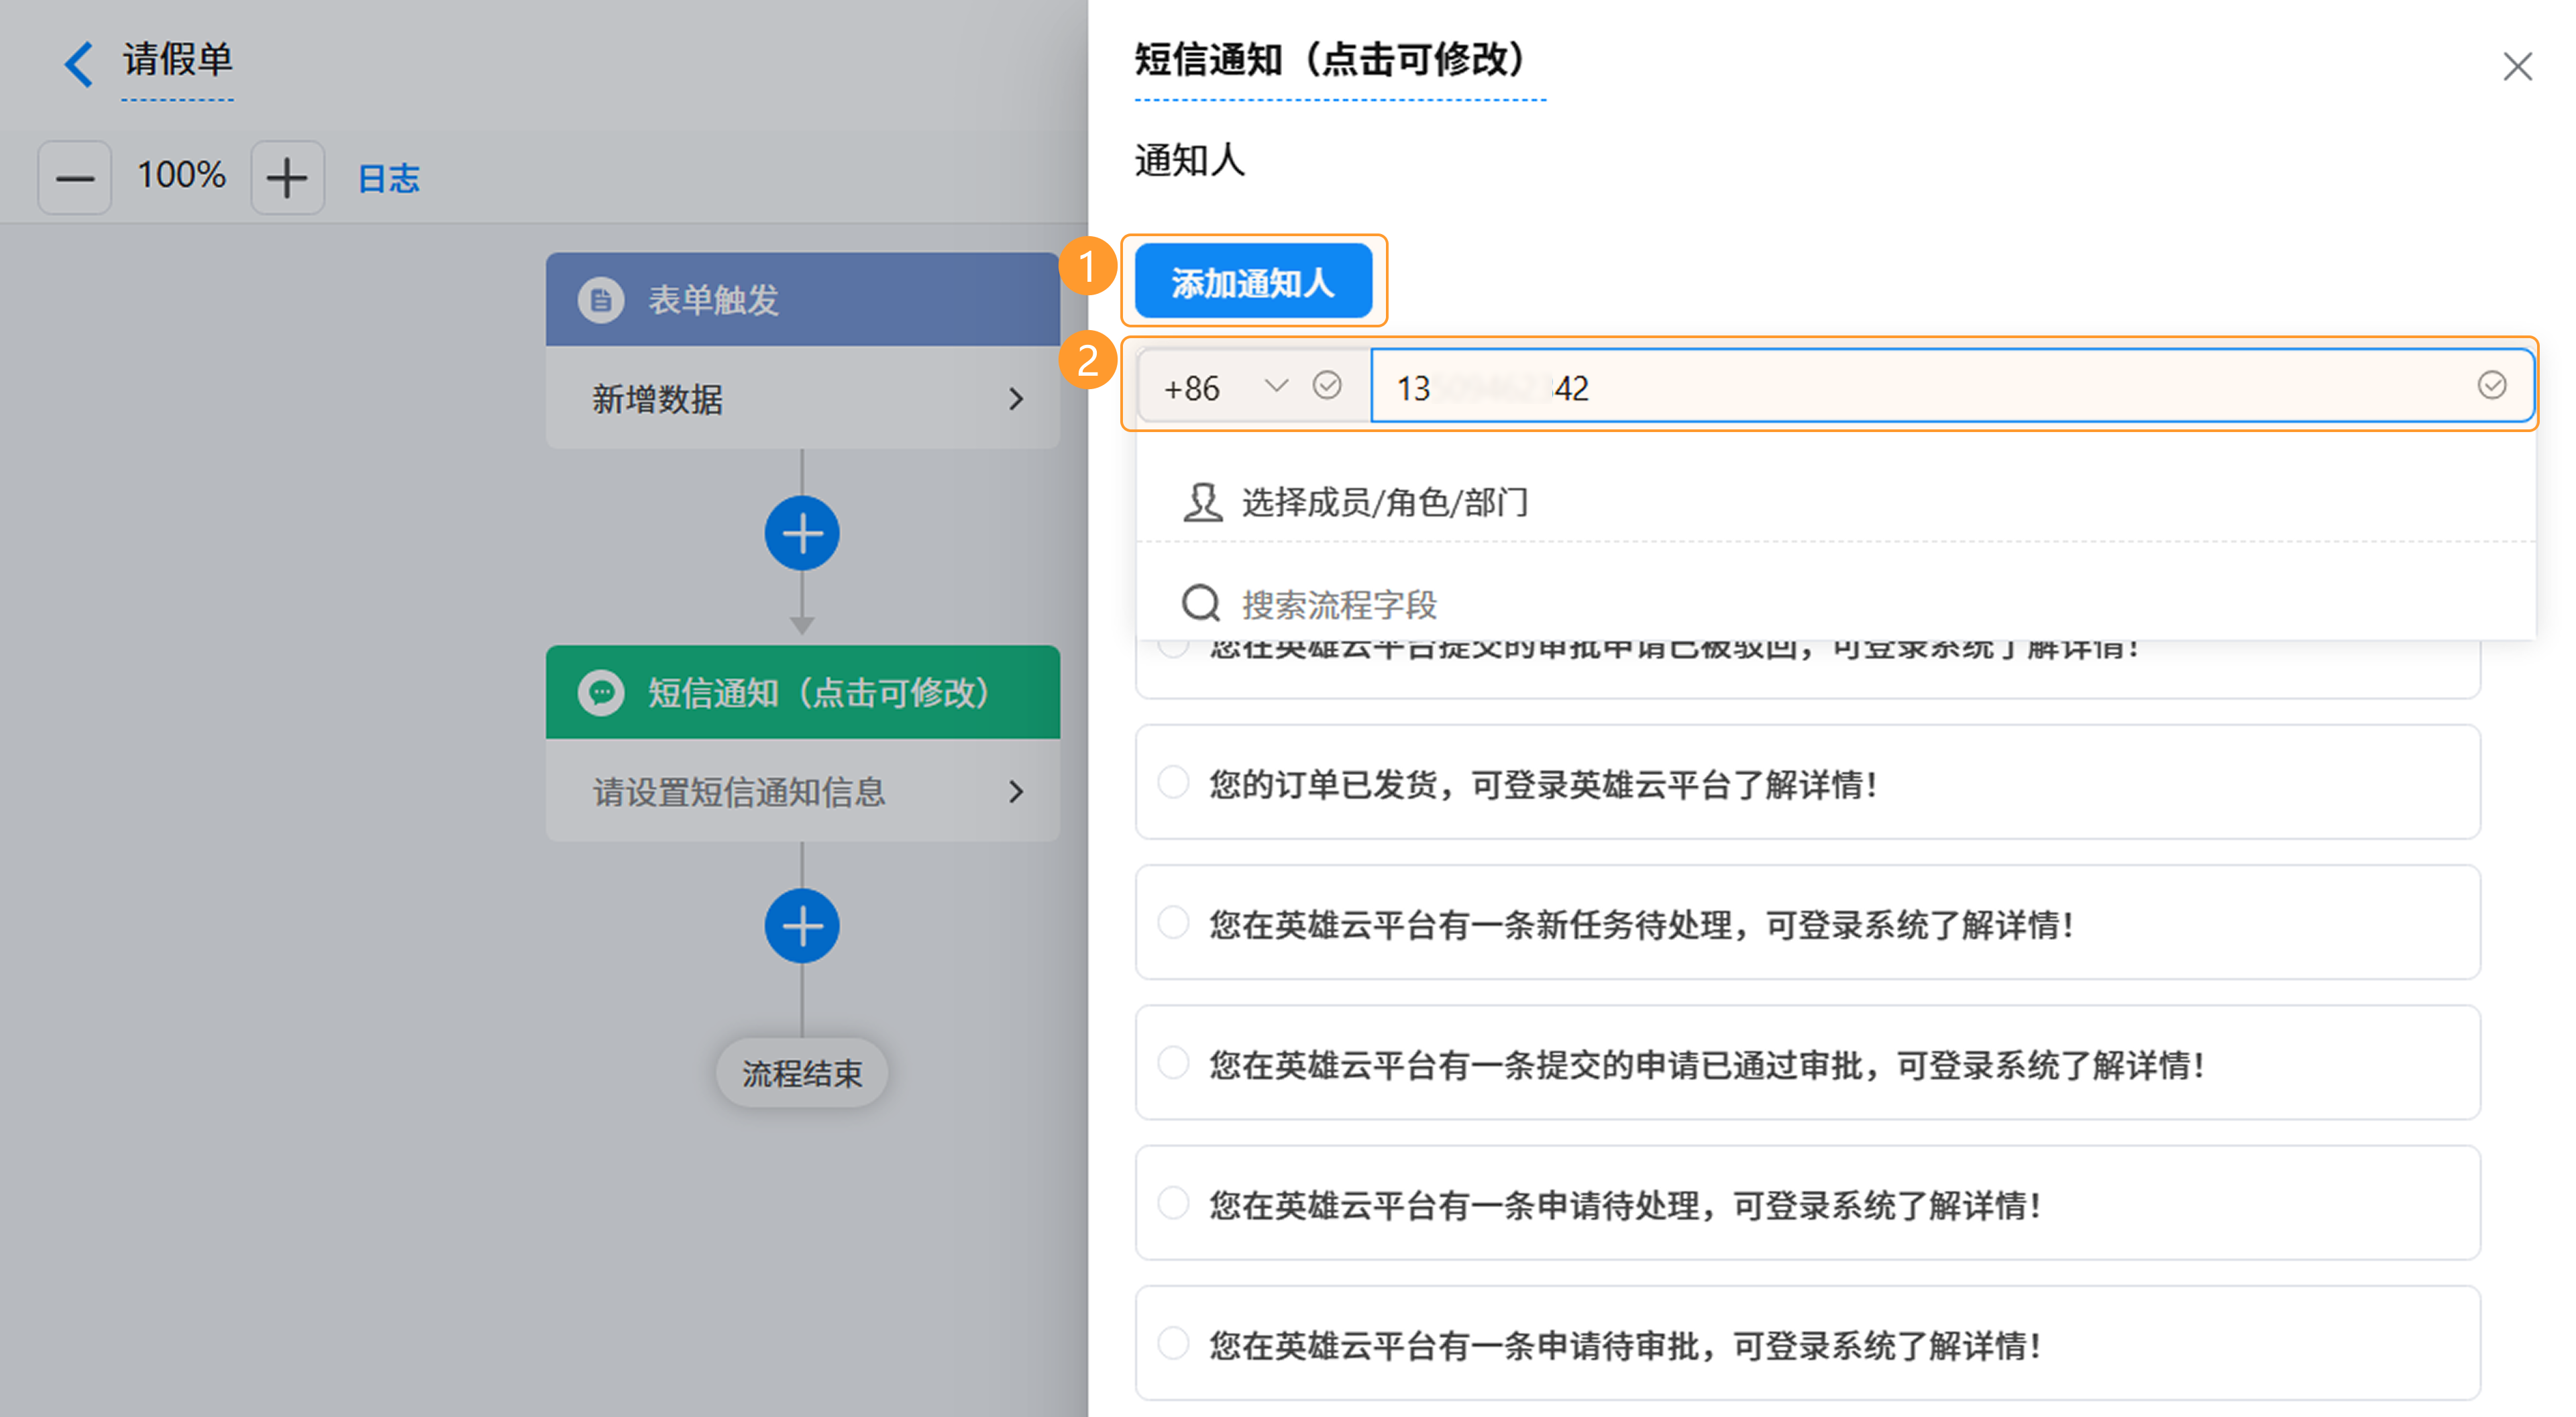The image size is (2576, 1417).
Task: Expand the 新增数据 row chevron
Action: pyautogui.click(x=1016, y=399)
